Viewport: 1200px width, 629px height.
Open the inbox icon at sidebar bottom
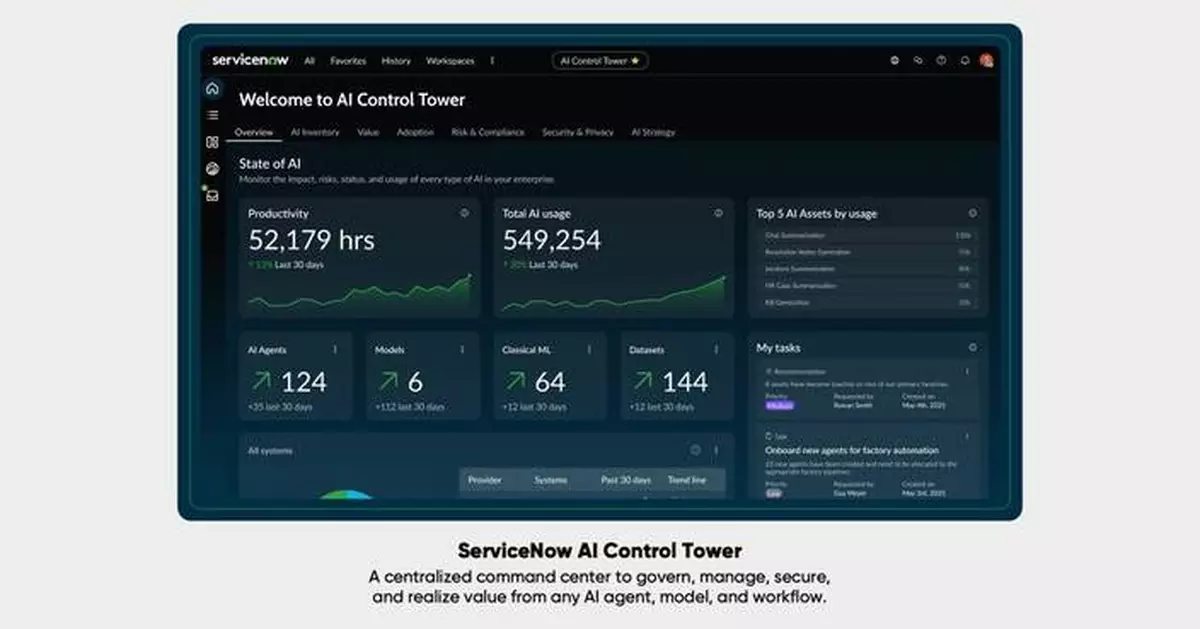pos(212,195)
